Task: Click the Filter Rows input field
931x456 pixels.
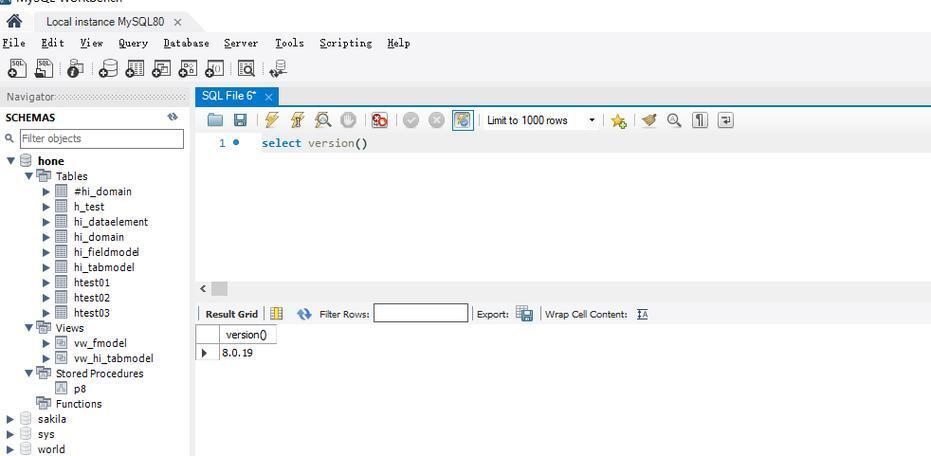Action: click(x=420, y=313)
